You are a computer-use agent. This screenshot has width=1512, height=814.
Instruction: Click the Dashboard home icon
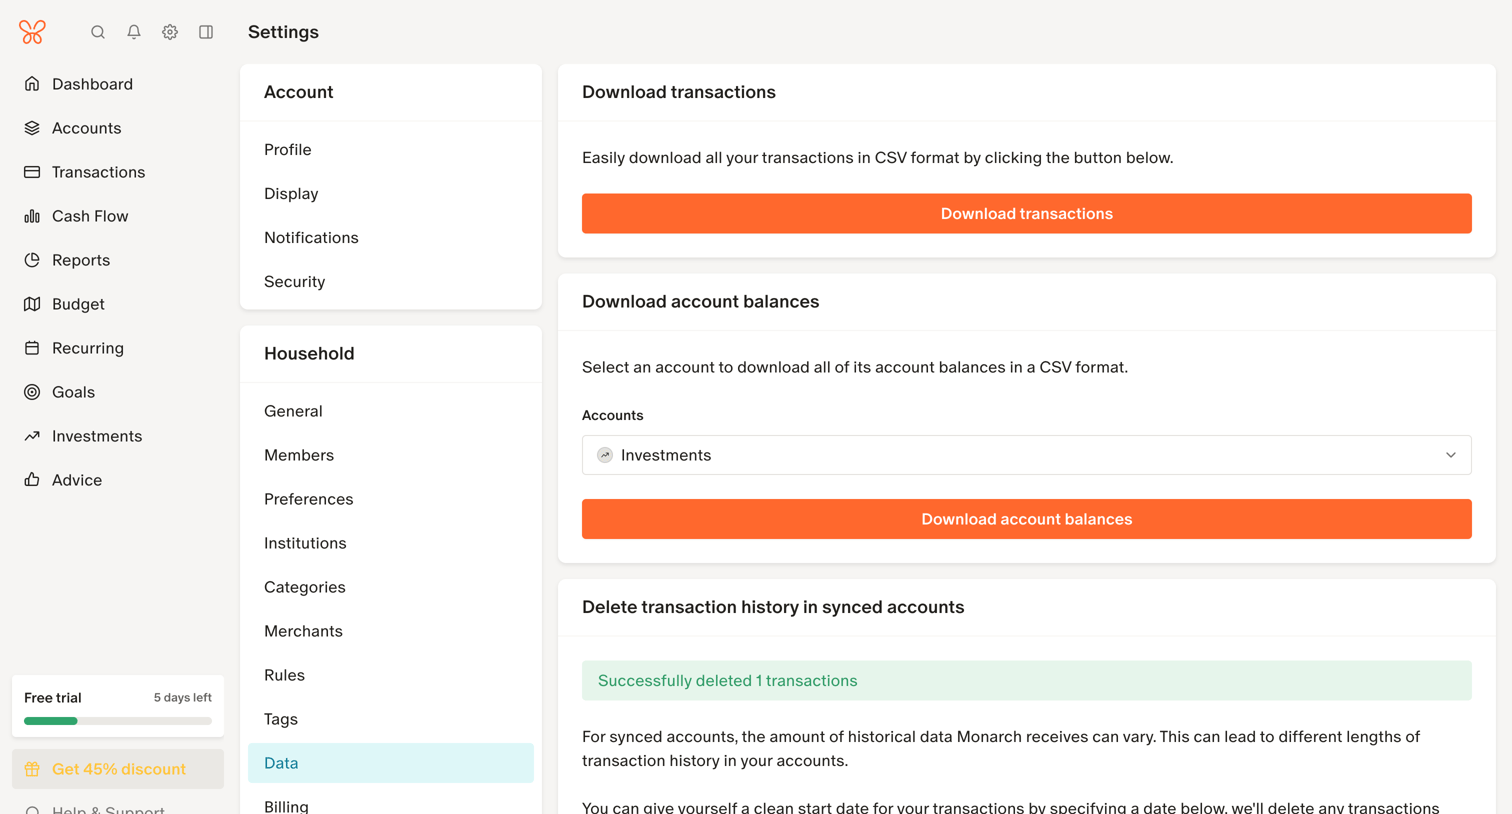32,84
